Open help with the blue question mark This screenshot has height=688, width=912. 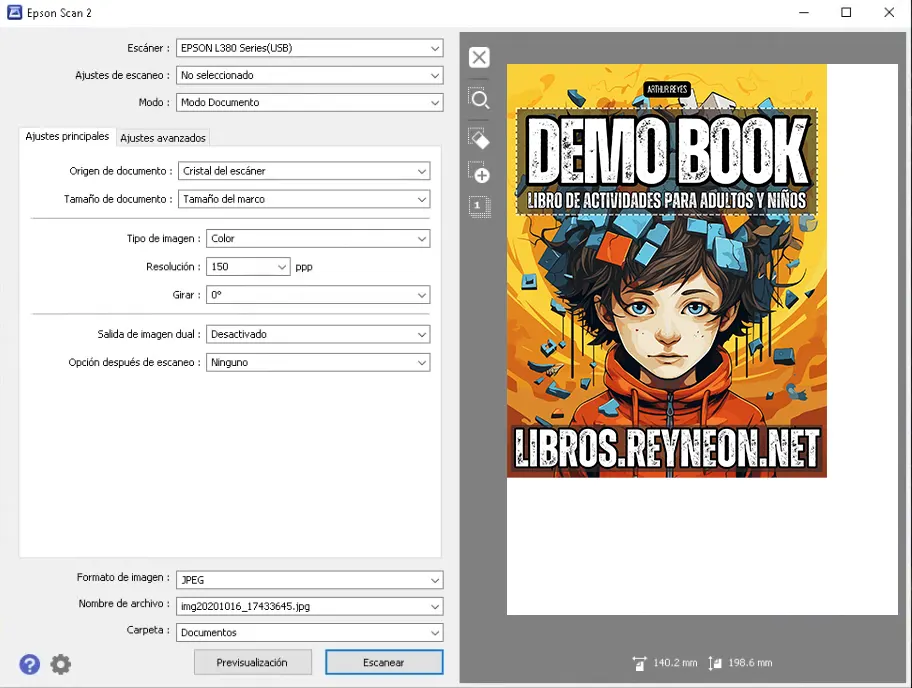[30, 664]
